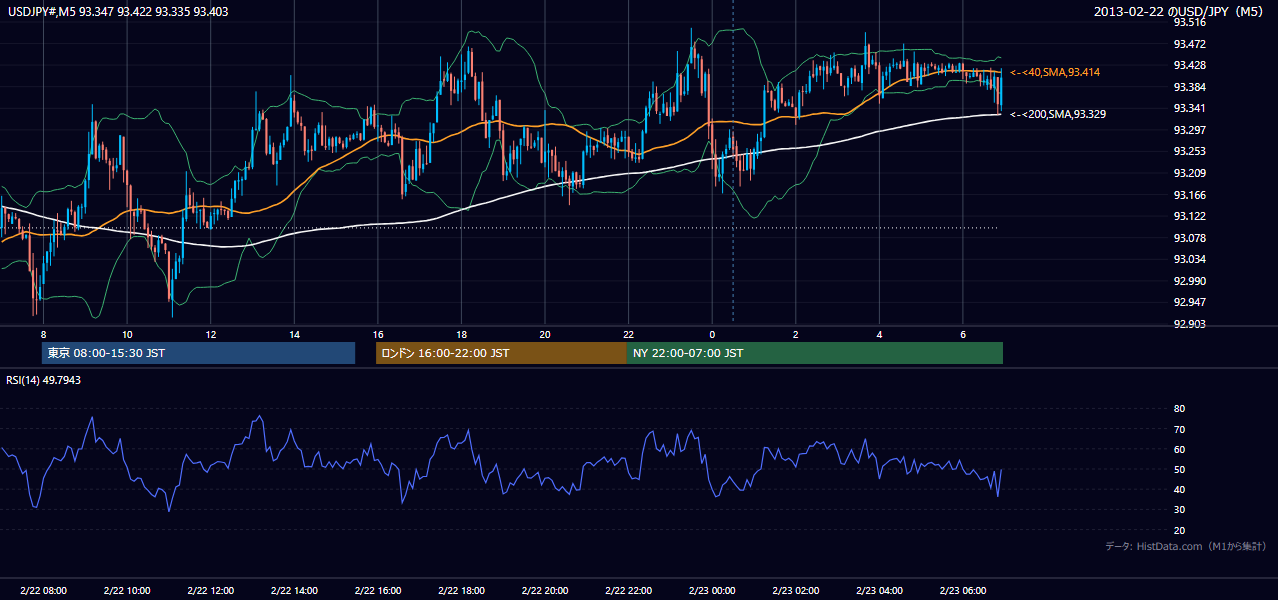This screenshot has width=1278, height=600.
Task: Click the 93.034 price axis label
Action: (1189, 259)
